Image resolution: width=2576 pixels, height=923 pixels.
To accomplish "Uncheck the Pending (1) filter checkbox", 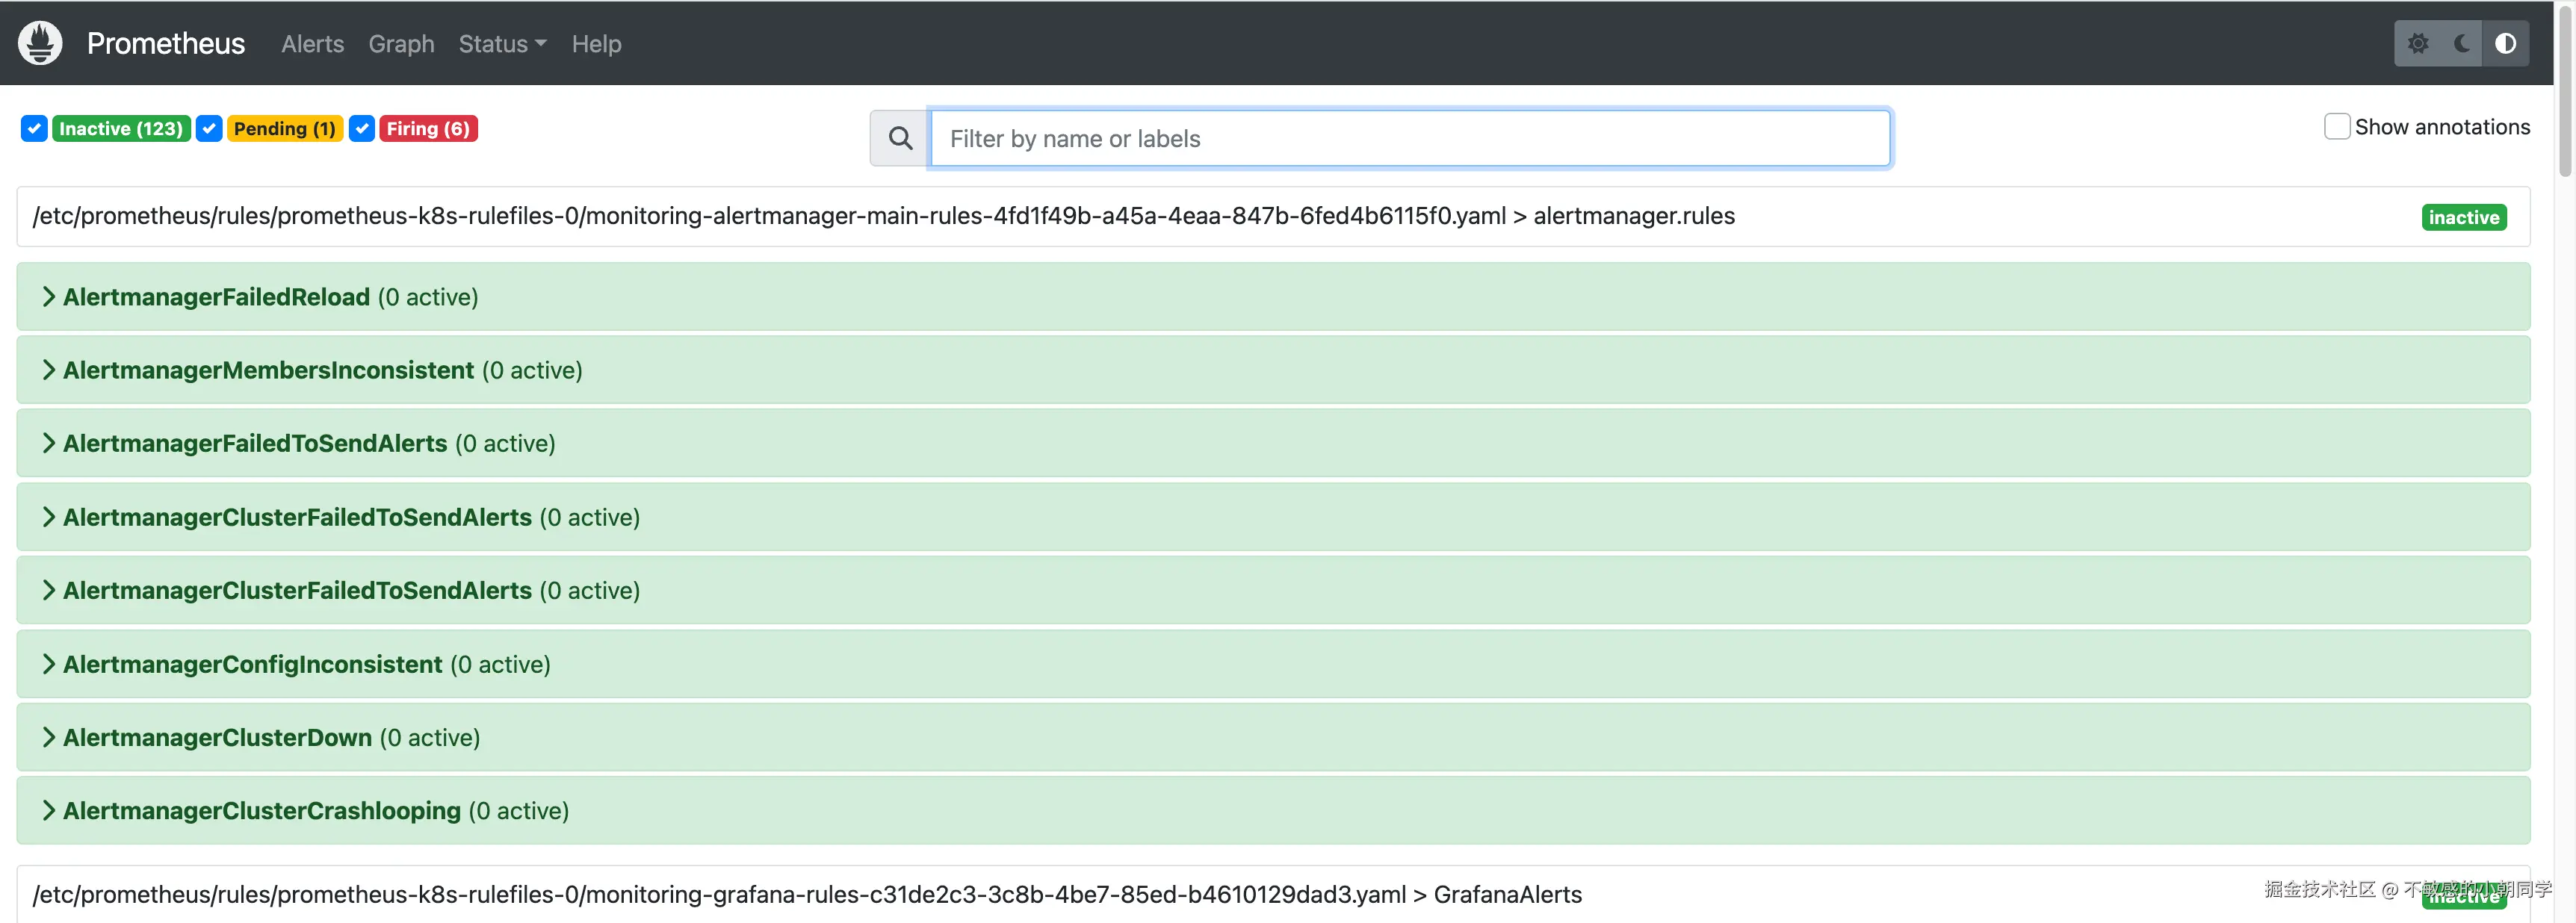I will 209,128.
